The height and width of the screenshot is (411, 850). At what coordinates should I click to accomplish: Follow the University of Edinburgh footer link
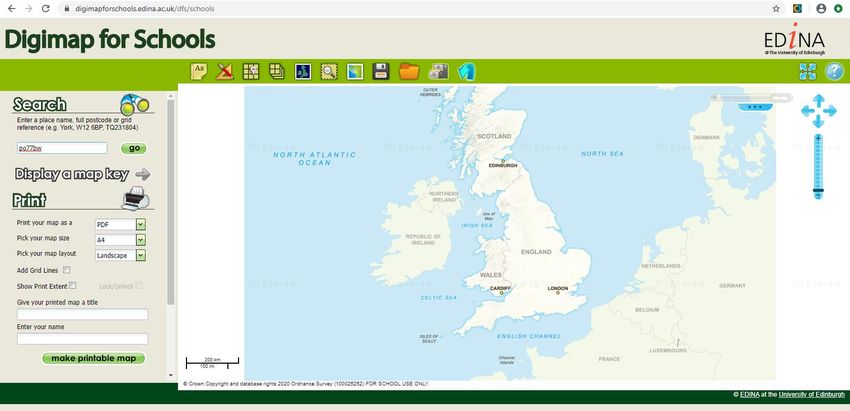(812, 395)
